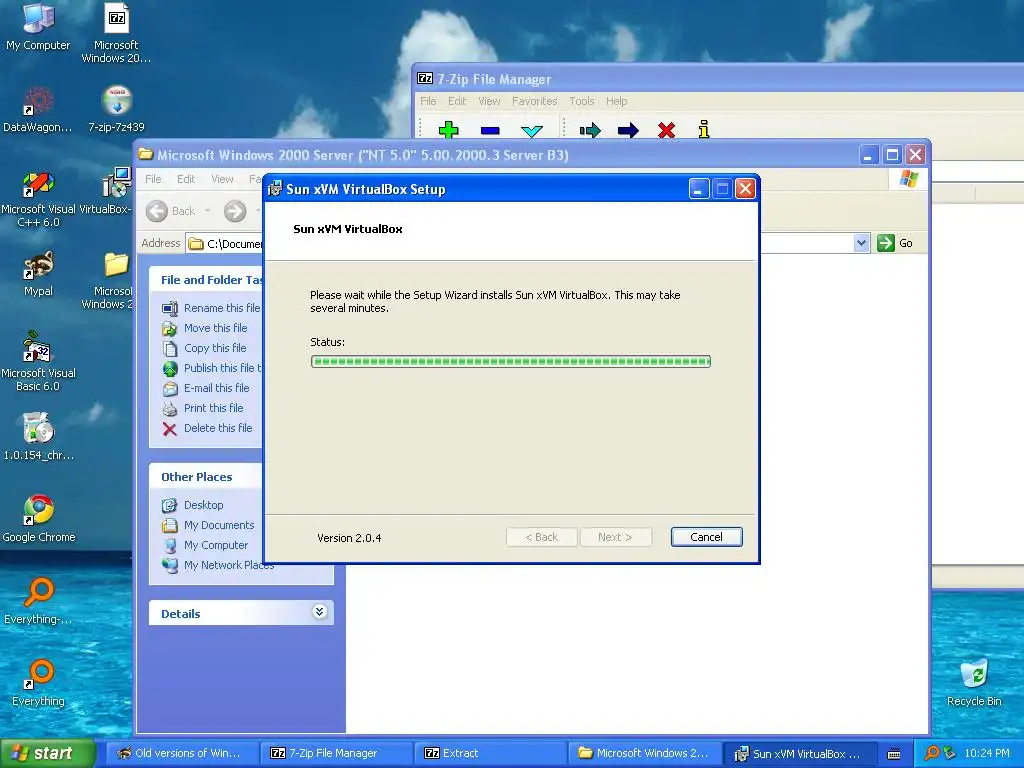The image size is (1024, 768).
Task: Click the Go button next to address bar
Action: click(895, 243)
